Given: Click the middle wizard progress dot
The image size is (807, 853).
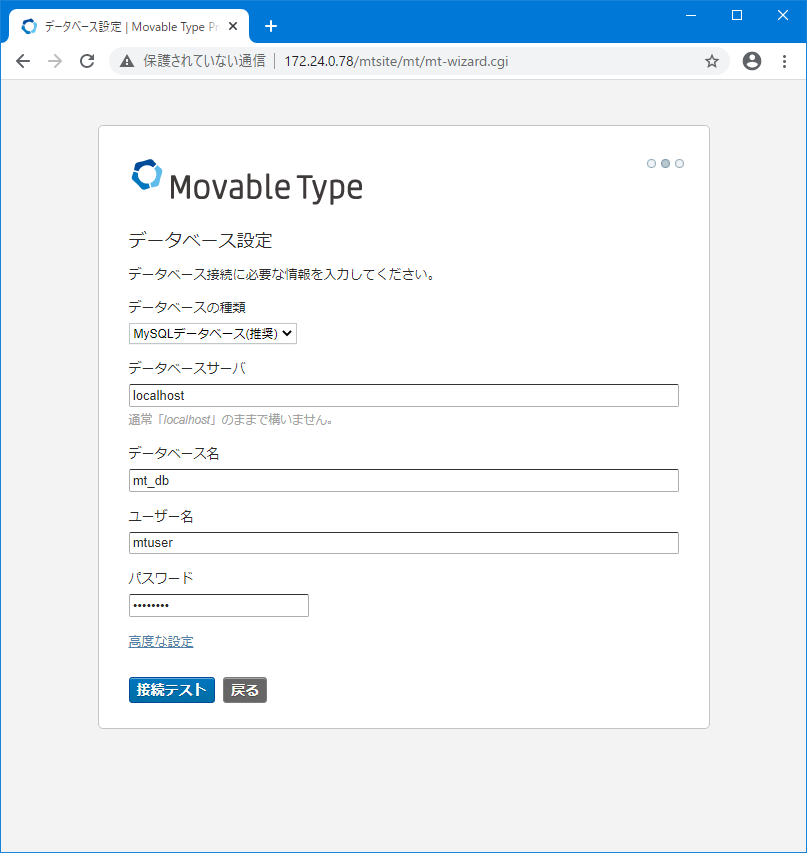Looking at the screenshot, I should pos(665,163).
